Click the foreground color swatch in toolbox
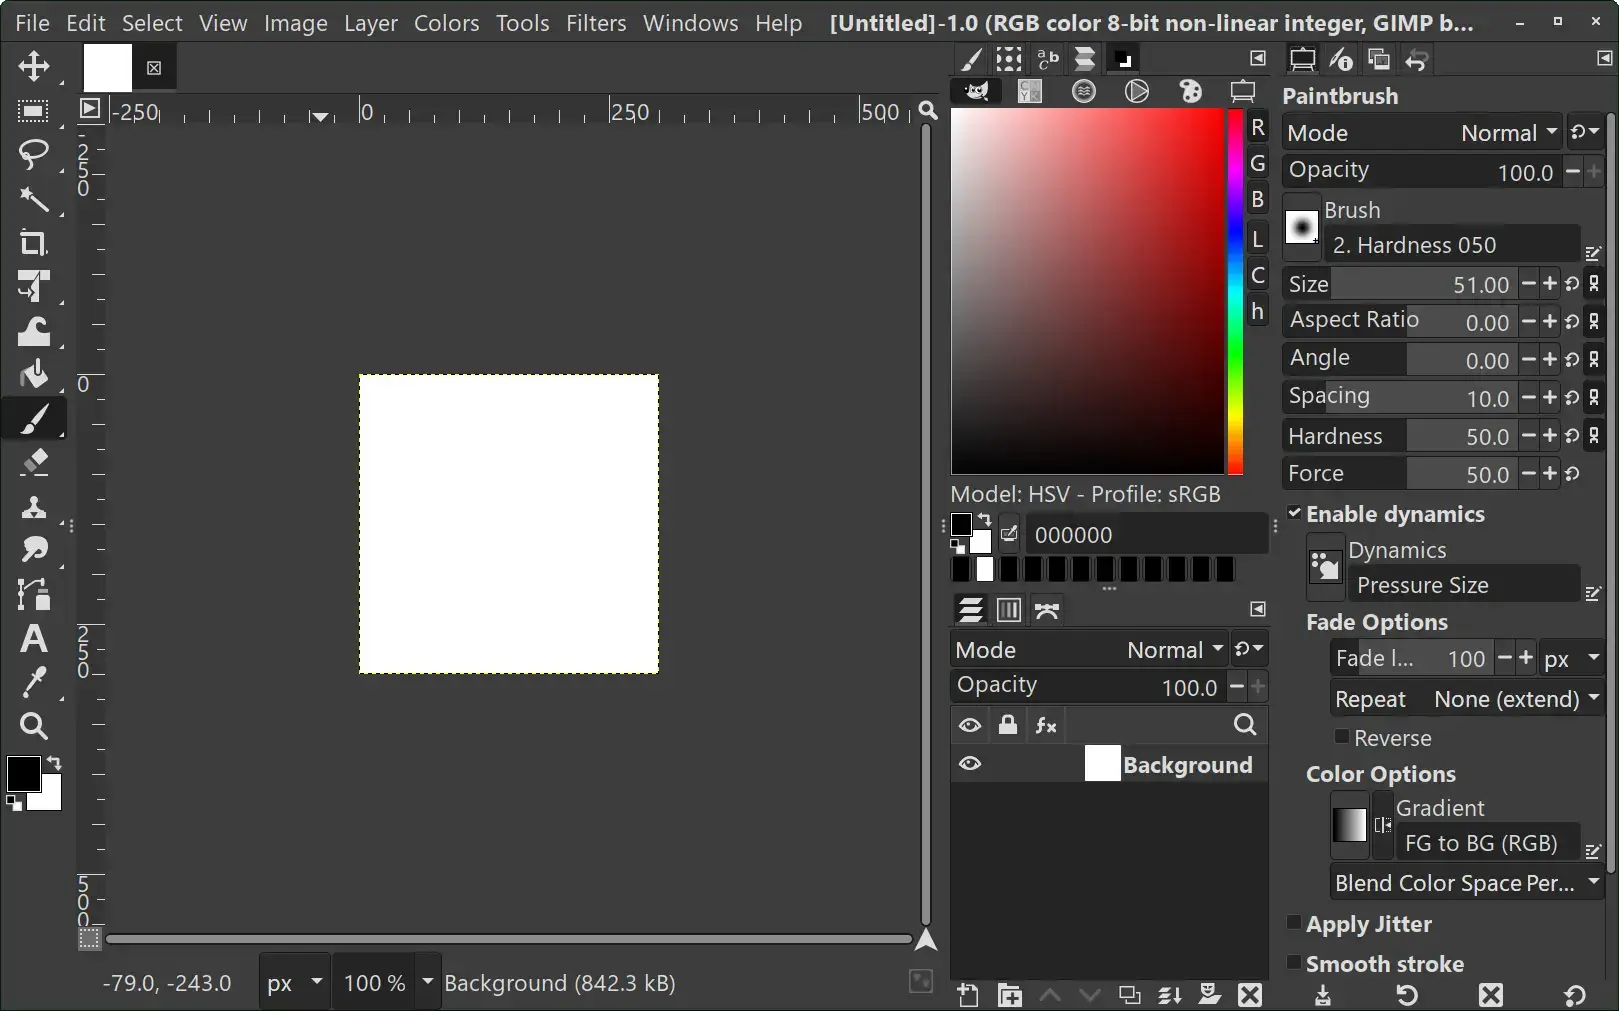Image resolution: width=1619 pixels, height=1011 pixels. coord(22,773)
